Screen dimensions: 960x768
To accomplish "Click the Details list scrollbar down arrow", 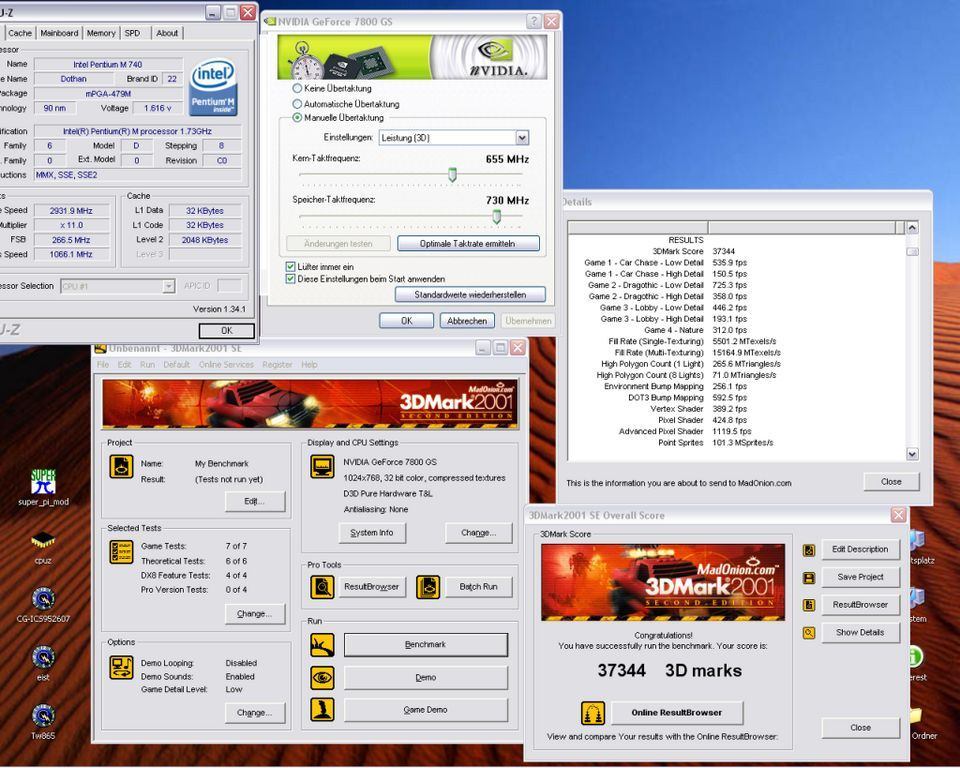I will 912,454.
